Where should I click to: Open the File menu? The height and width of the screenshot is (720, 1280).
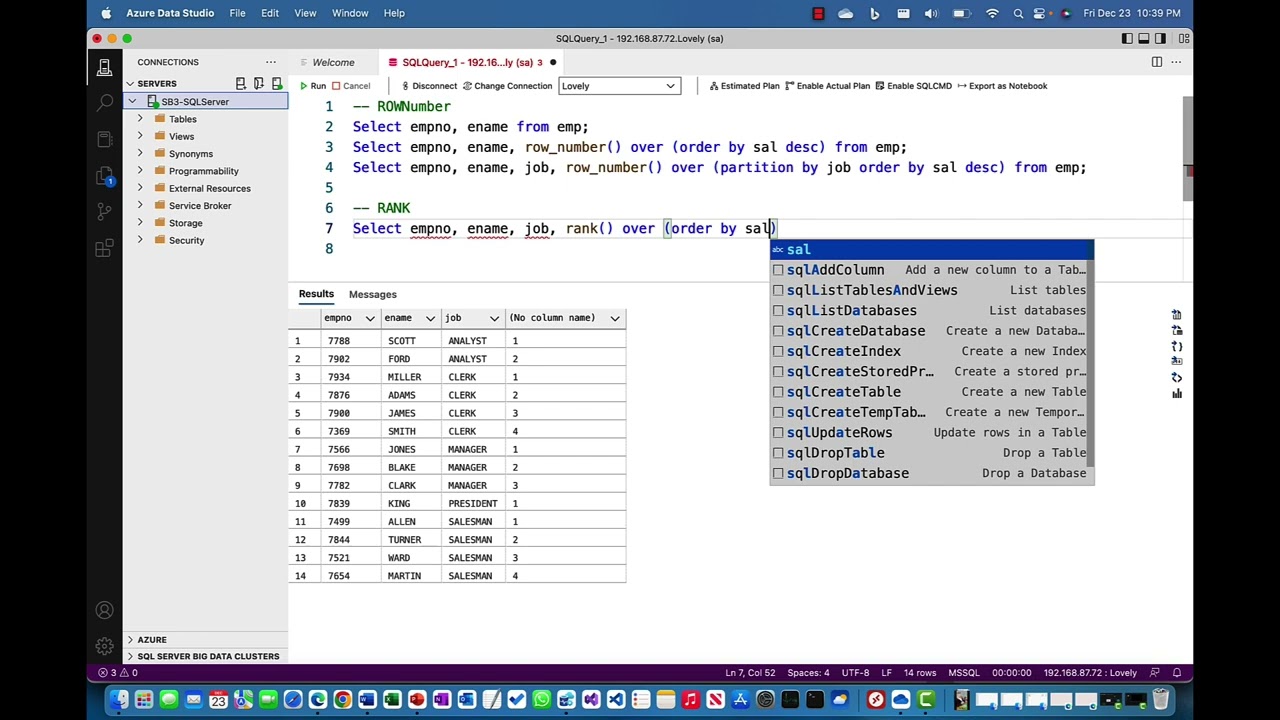(237, 13)
